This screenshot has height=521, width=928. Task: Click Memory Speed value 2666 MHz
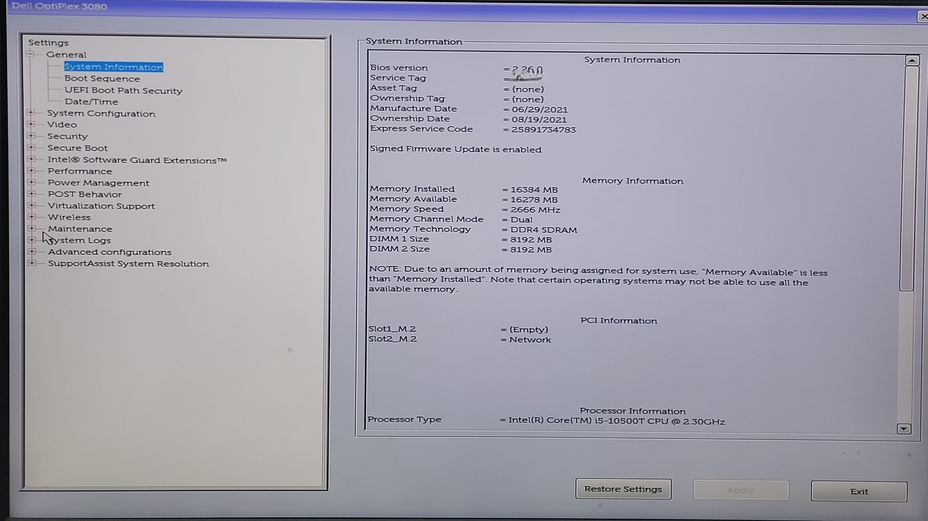click(x=535, y=210)
